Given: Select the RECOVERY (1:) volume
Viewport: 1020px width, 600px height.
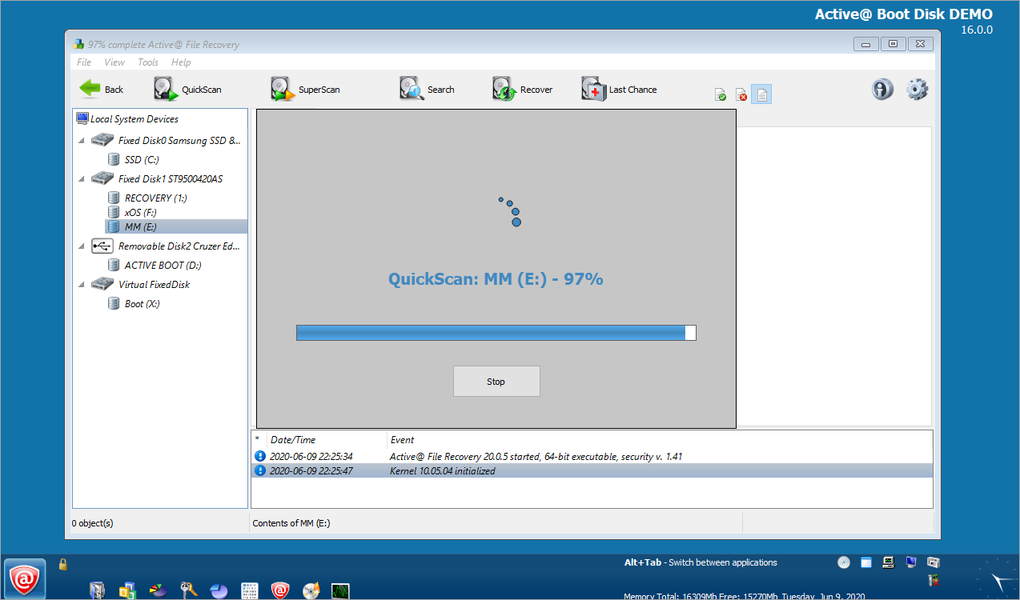Looking at the screenshot, I should (148, 198).
